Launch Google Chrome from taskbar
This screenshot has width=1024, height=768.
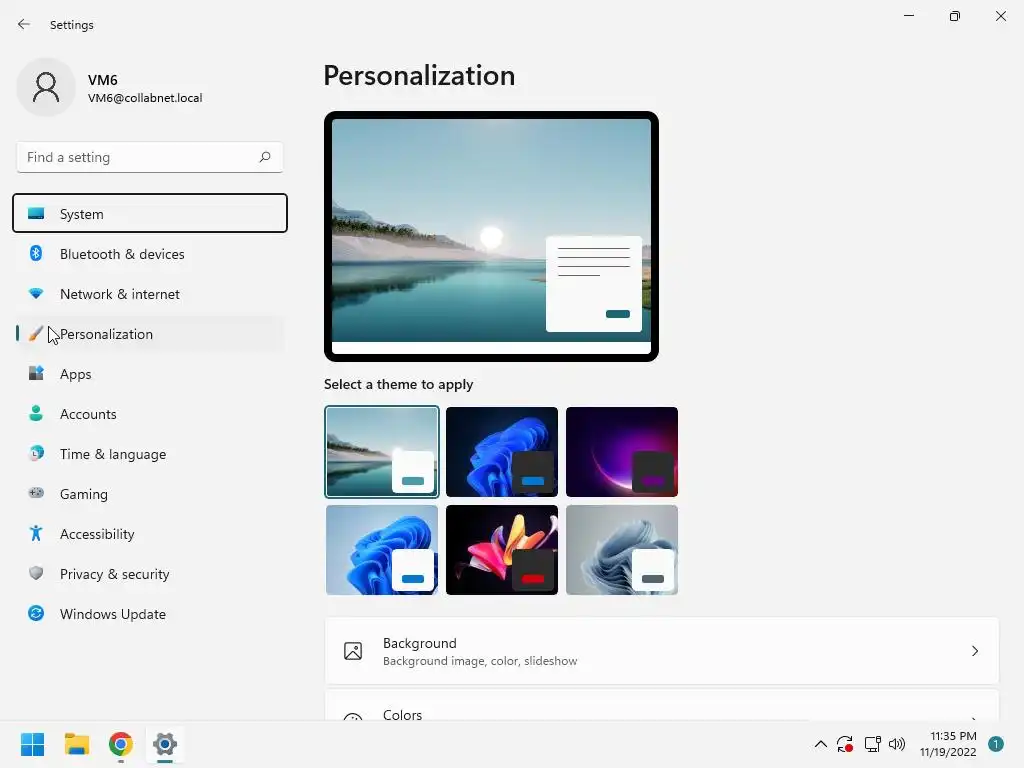click(x=121, y=744)
